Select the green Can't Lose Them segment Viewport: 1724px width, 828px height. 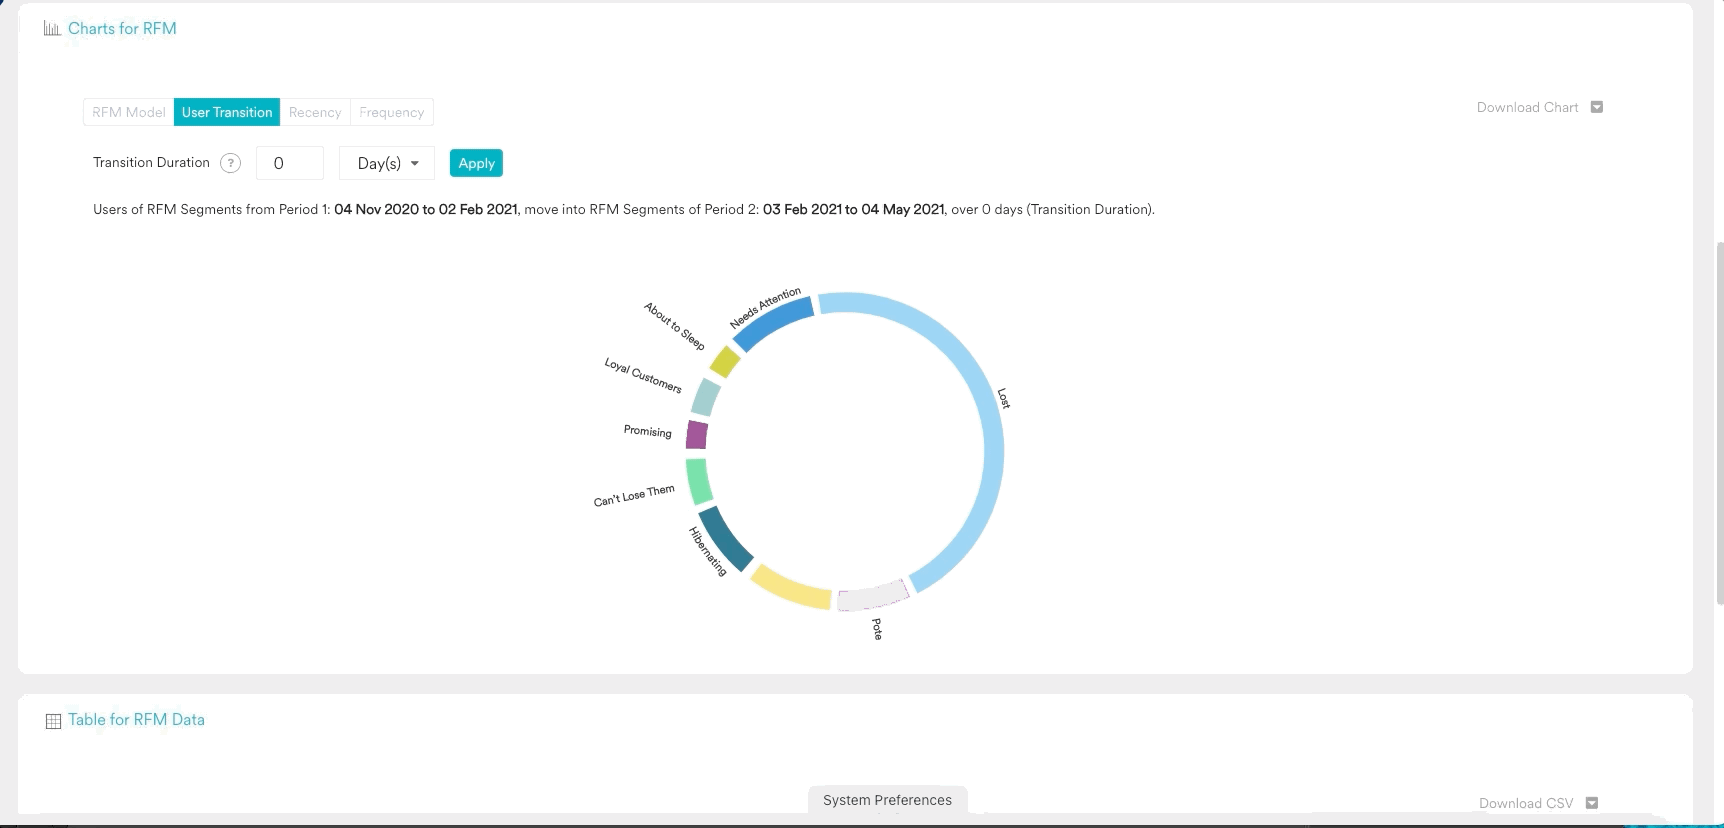[699, 480]
